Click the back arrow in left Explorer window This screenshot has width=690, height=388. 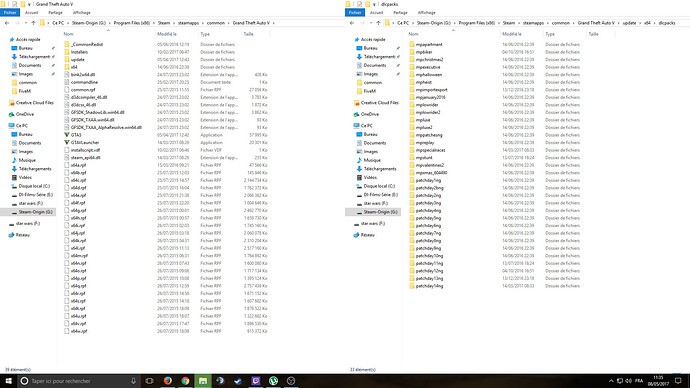click(7, 23)
